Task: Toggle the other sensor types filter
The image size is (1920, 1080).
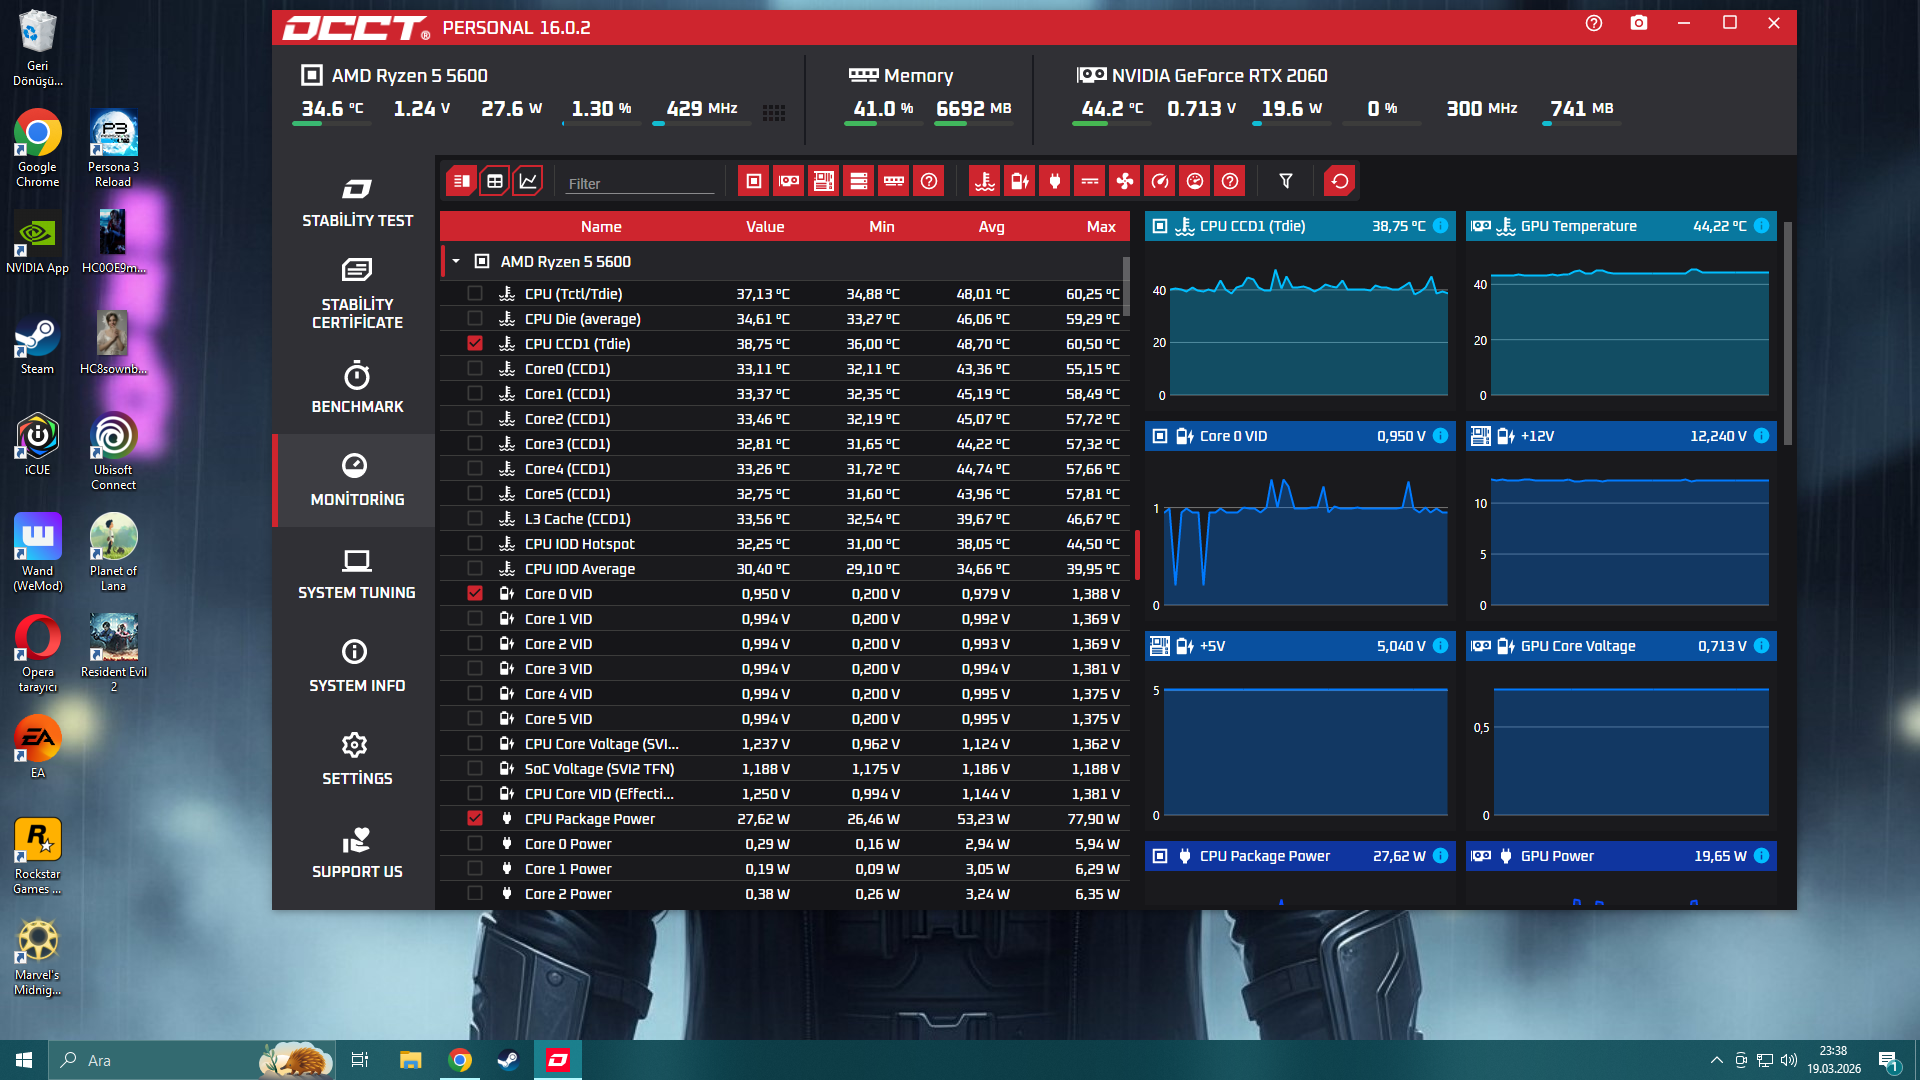Action: coord(1230,181)
